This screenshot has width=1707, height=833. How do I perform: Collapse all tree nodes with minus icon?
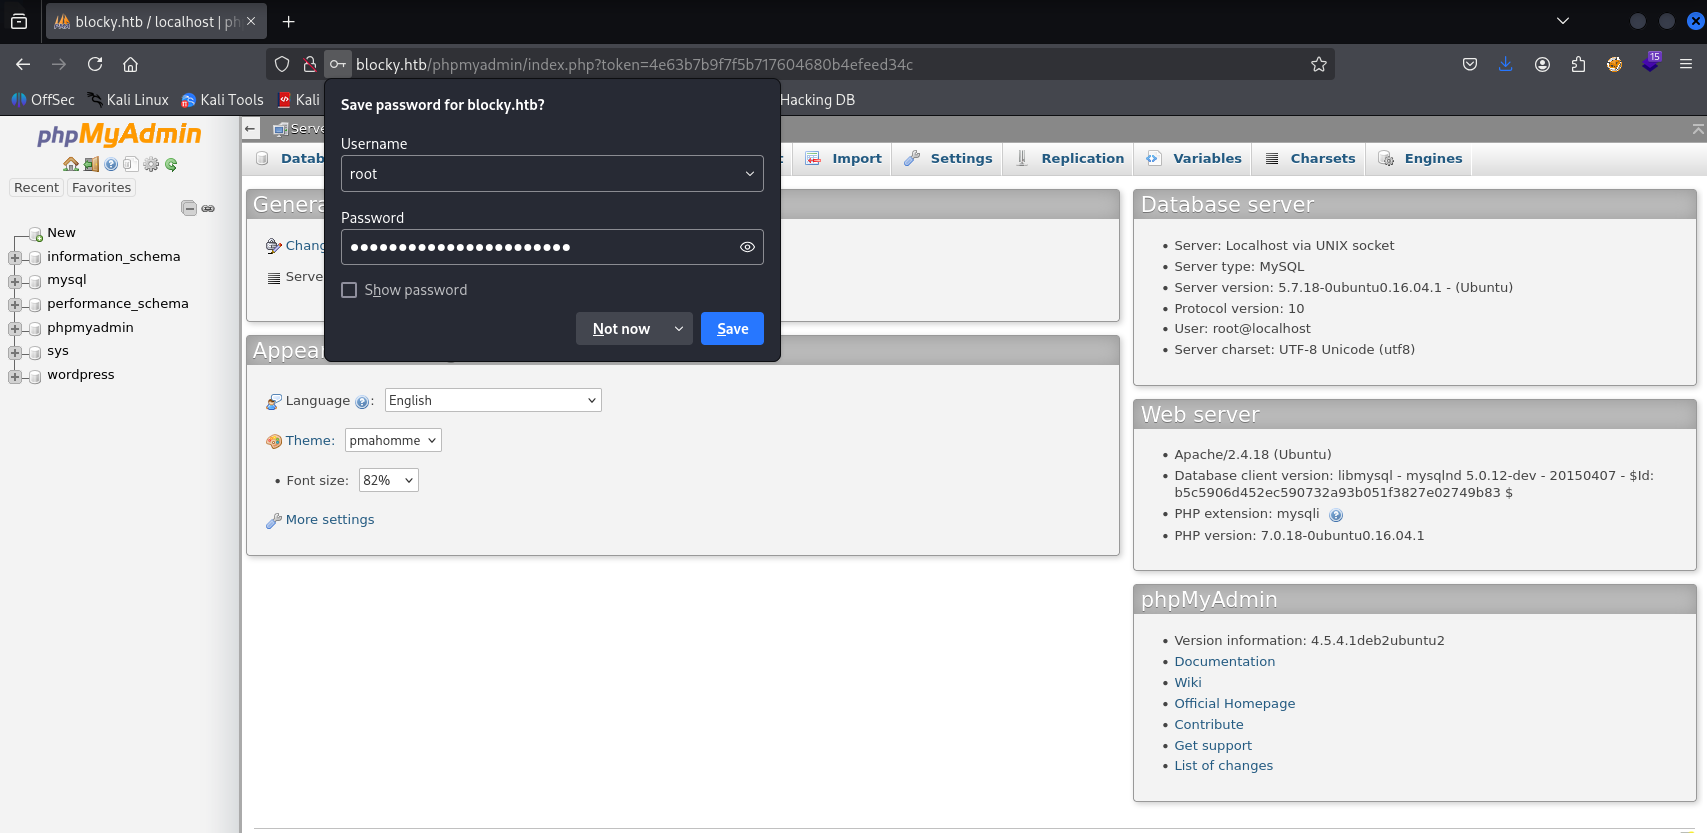pyautogui.click(x=189, y=208)
